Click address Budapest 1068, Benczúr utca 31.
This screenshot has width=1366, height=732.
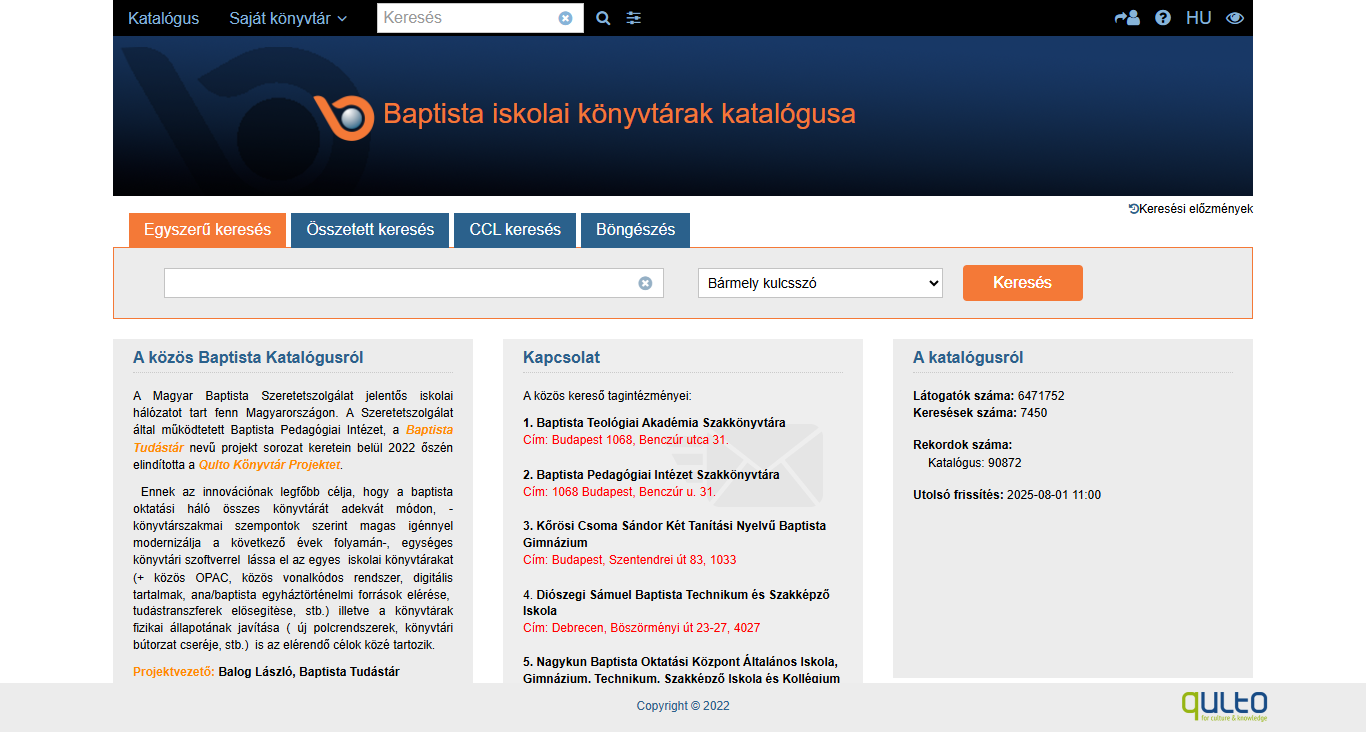626,440
